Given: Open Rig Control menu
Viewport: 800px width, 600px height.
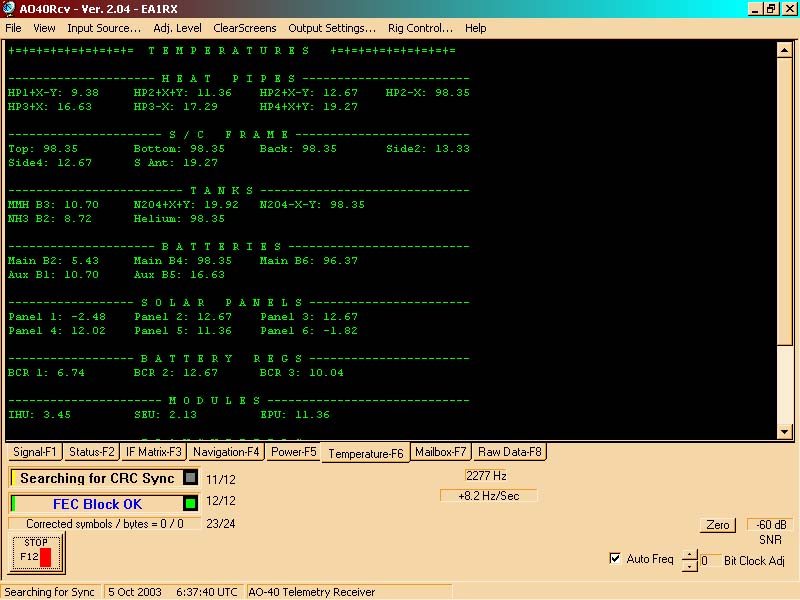Looking at the screenshot, I should [x=420, y=28].
